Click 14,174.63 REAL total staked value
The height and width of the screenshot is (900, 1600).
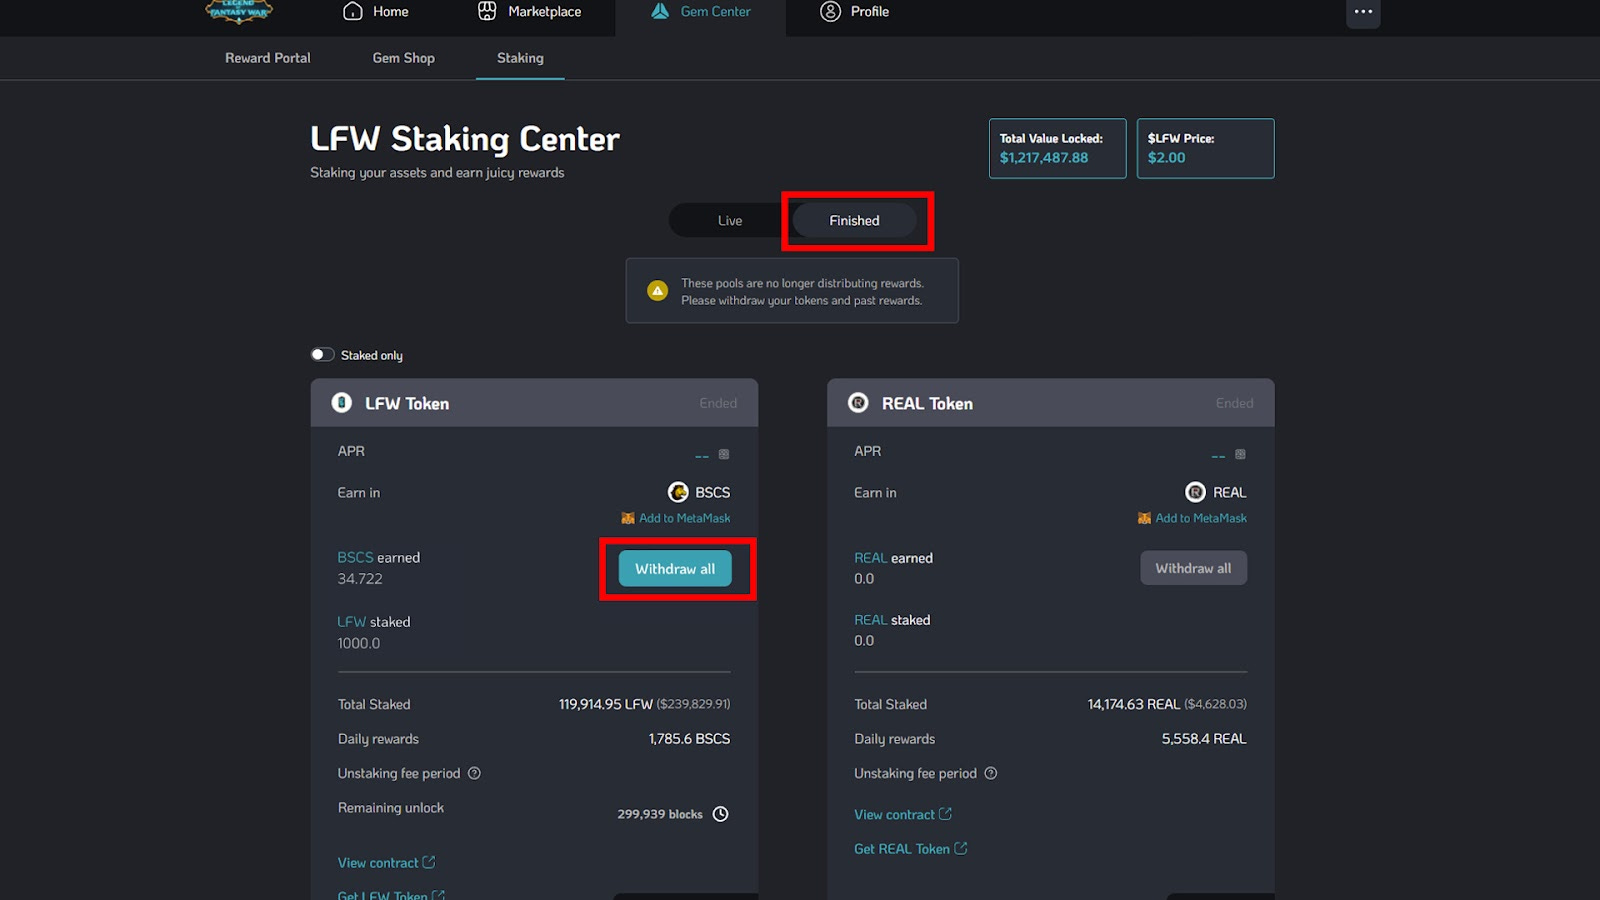(1167, 704)
